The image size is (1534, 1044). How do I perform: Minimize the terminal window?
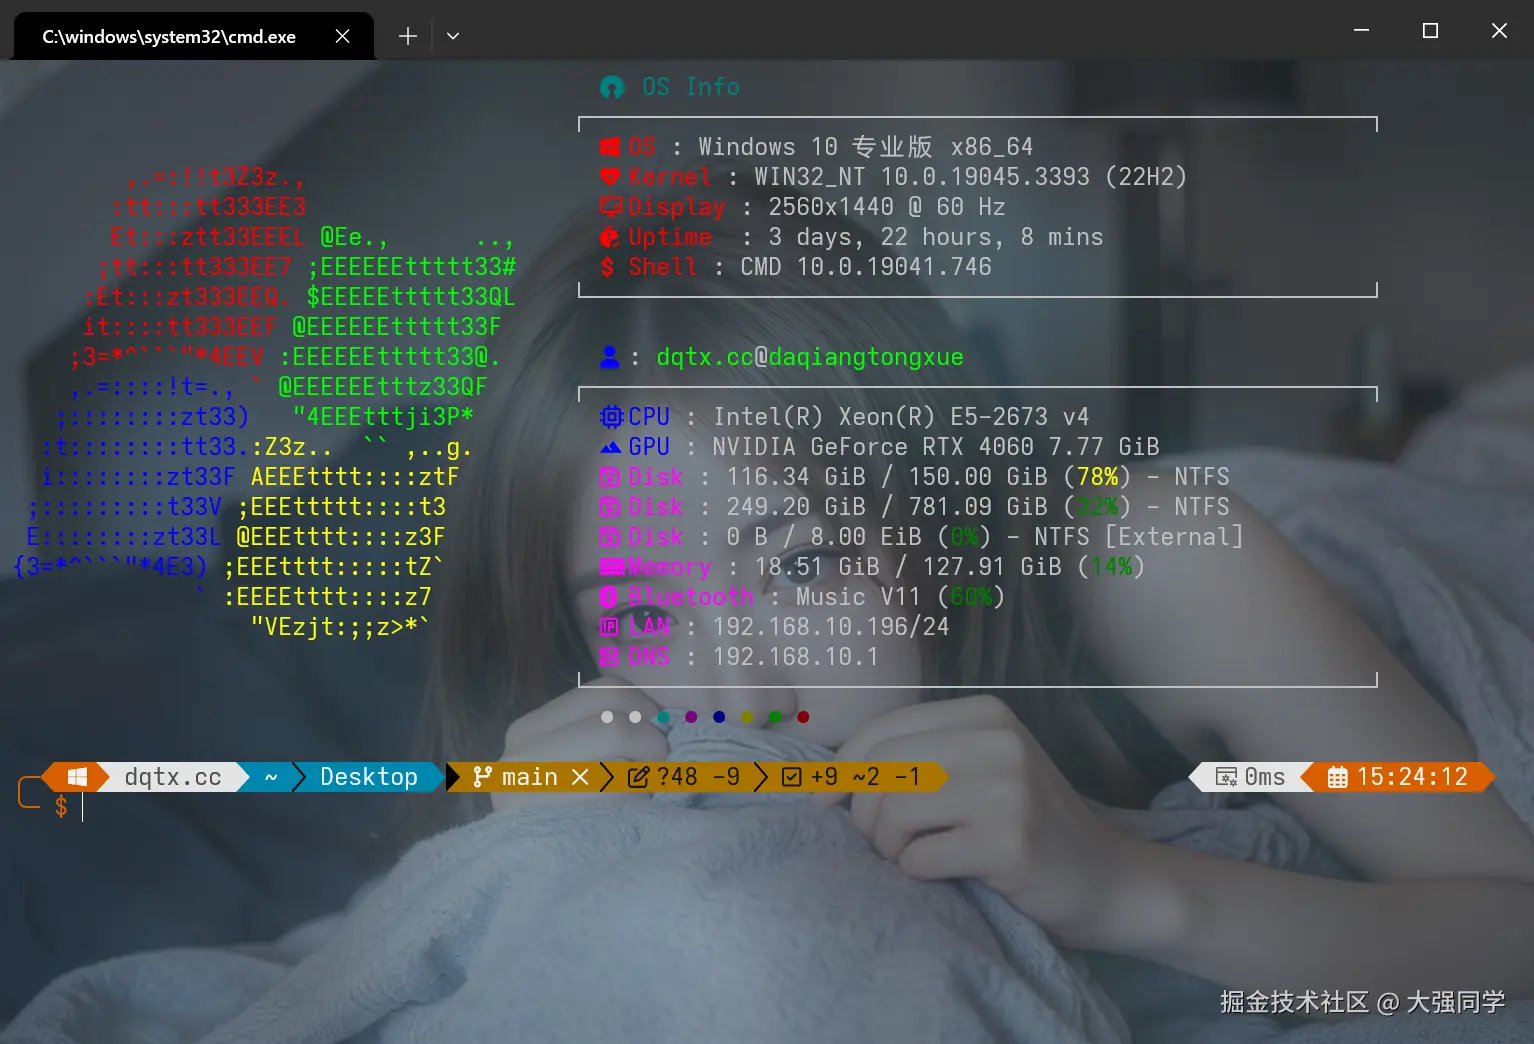tap(1361, 31)
